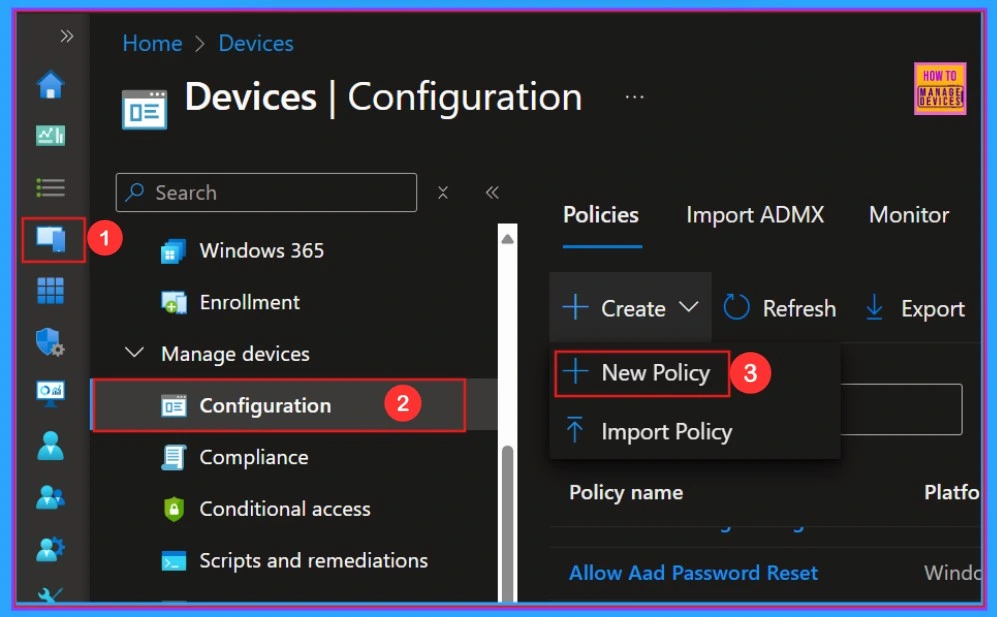Click the Enrollment icon
This screenshot has width=997, height=617.
(174, 303)
